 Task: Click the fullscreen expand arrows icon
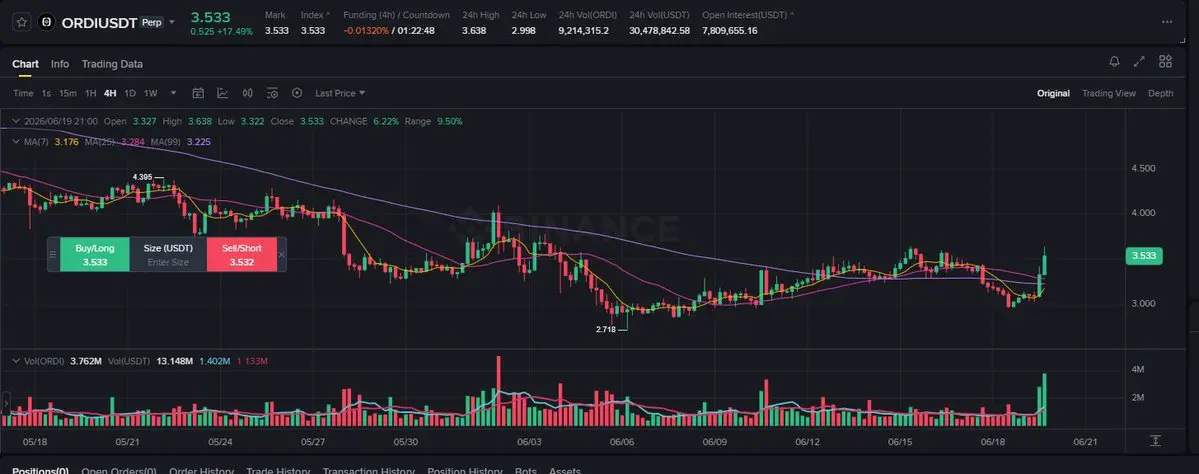pyautogui.click(x=1139, y=62)
